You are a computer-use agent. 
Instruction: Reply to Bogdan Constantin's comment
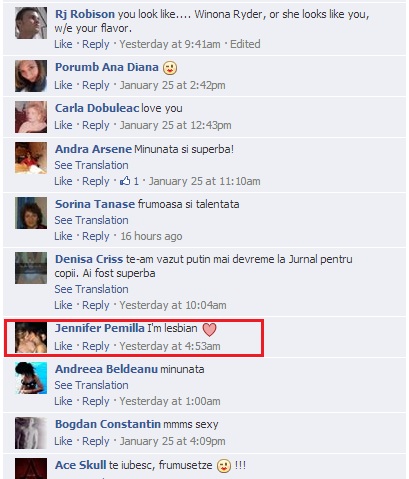(96, 441)
